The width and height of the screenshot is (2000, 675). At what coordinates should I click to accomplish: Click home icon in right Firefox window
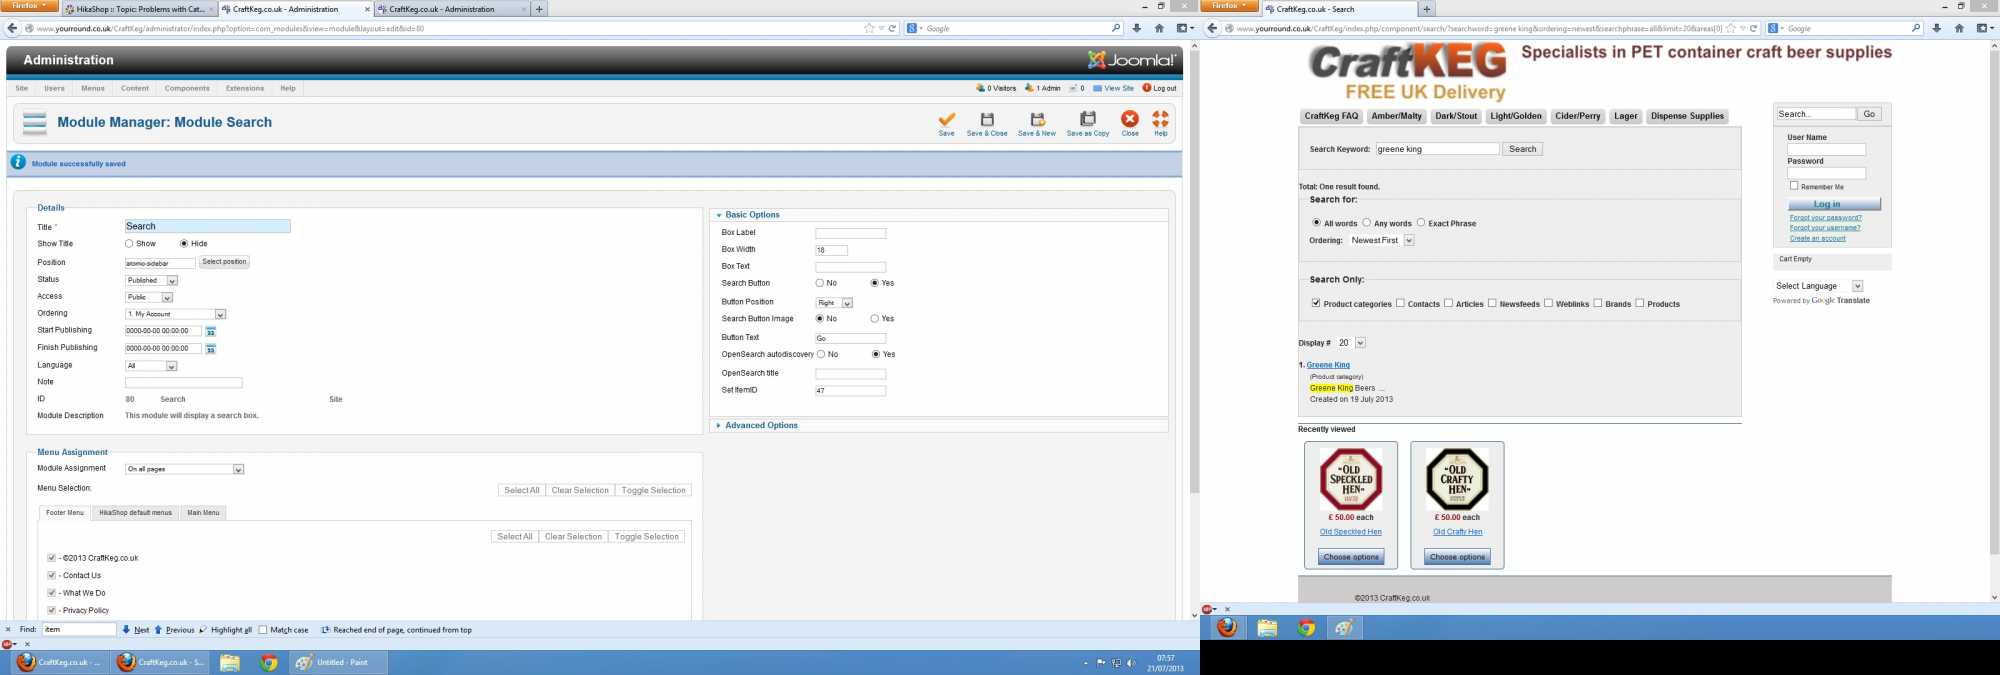[x=1959, y=28]
